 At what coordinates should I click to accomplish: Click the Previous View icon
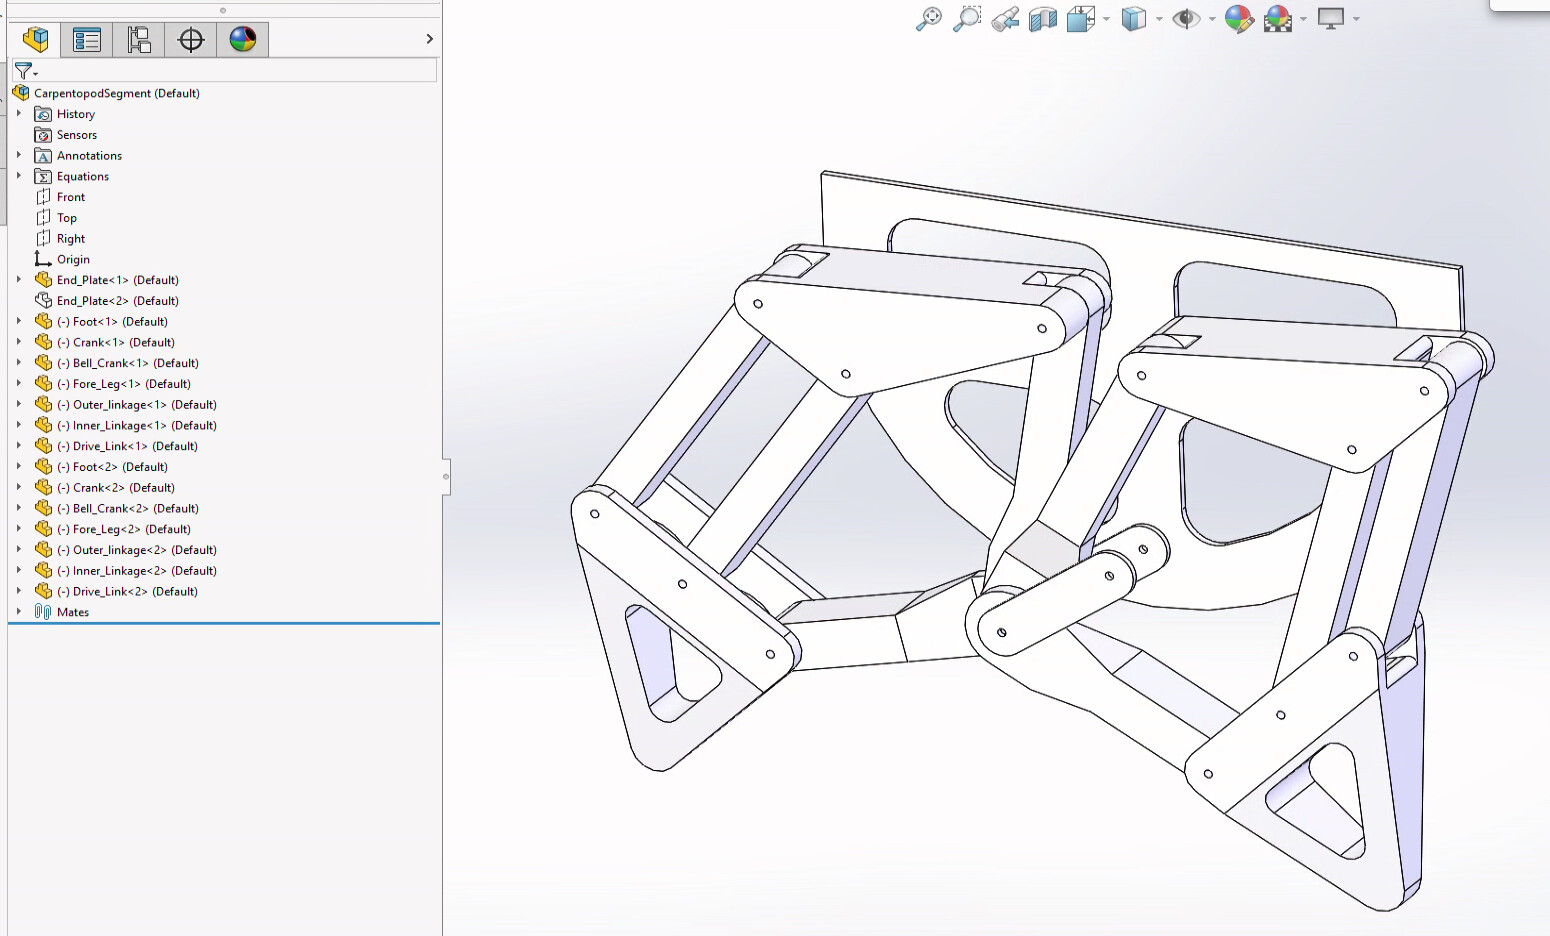(1005, 19)
